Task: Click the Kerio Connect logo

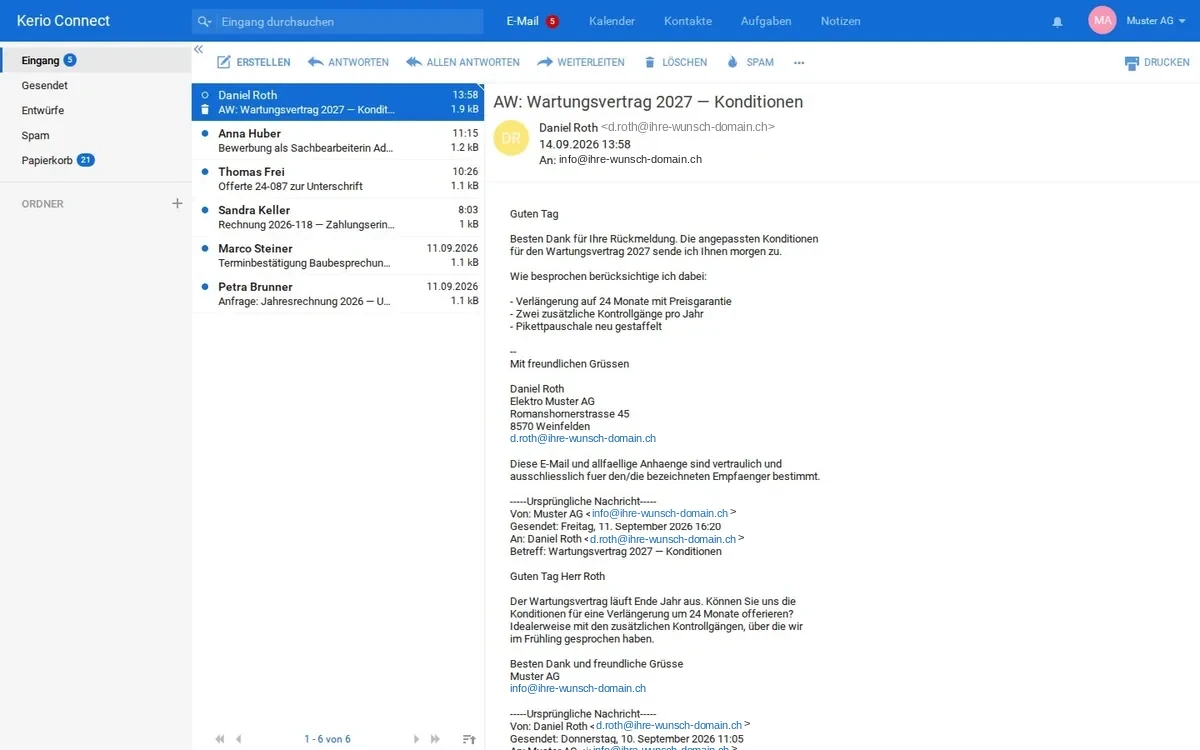Action: coord(63,21)
